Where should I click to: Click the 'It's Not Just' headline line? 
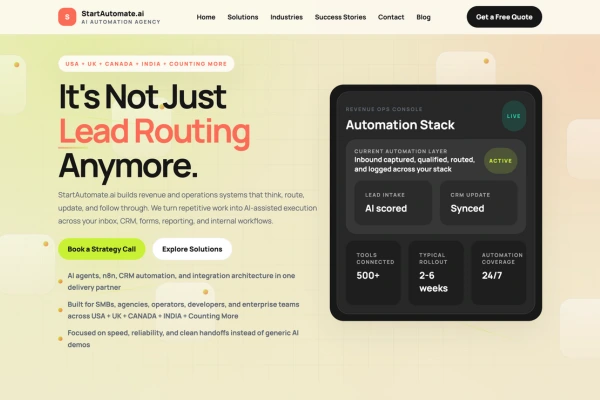tap(142, 97)
